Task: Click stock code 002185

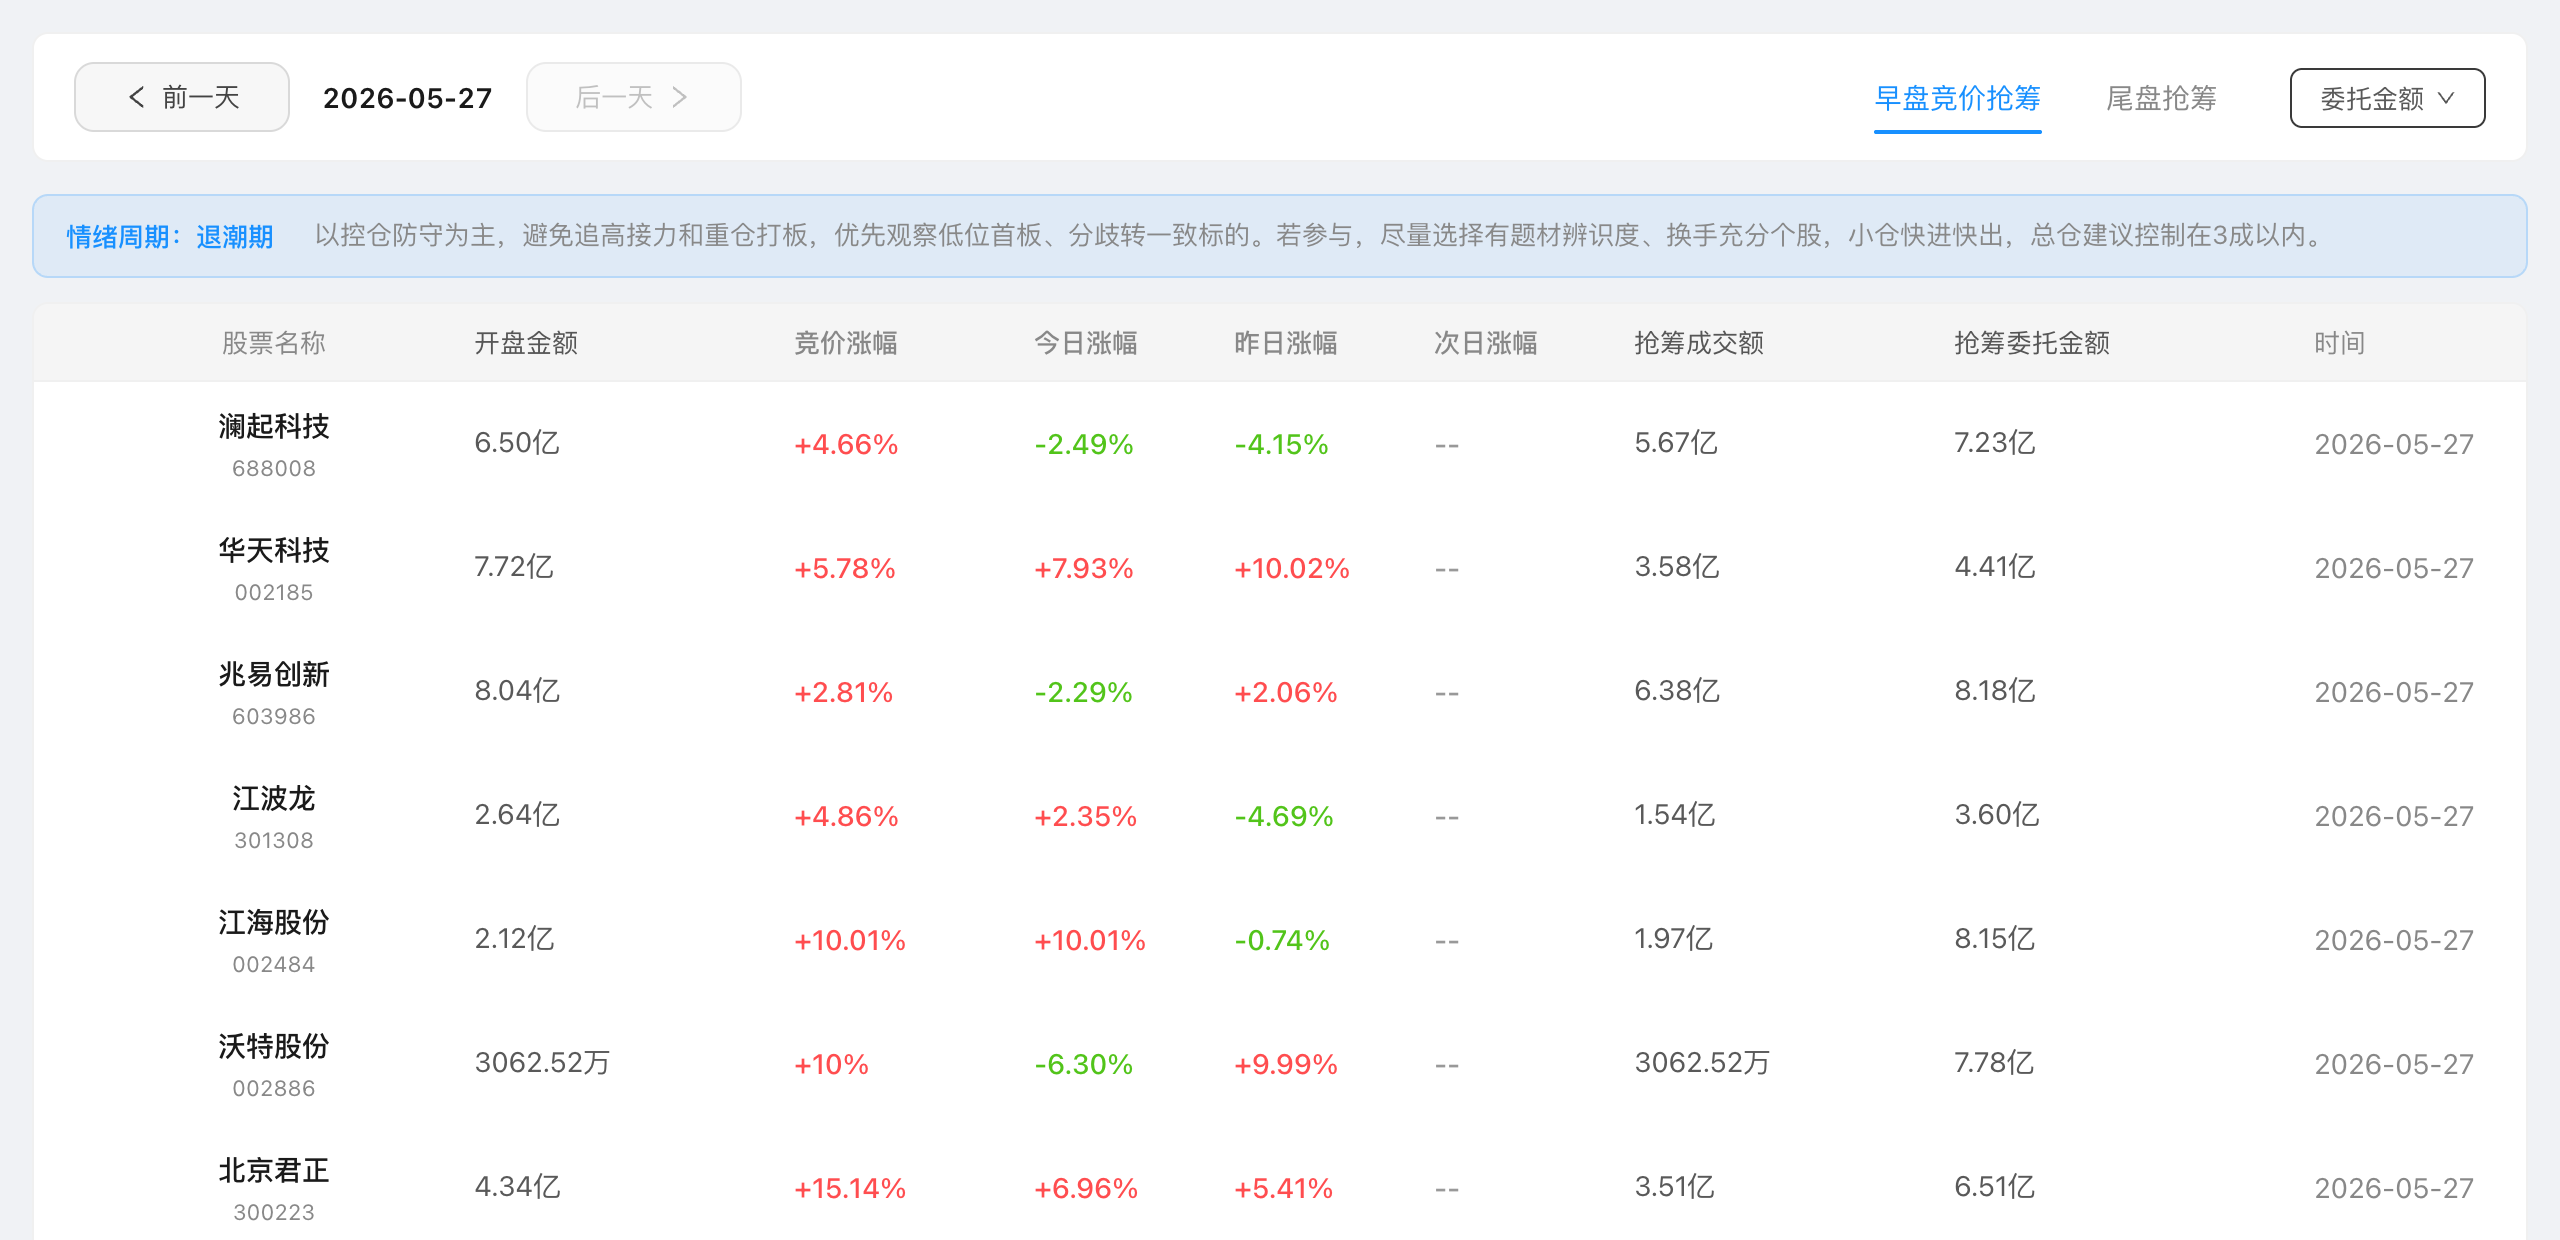Action: [x=274, y=592]
